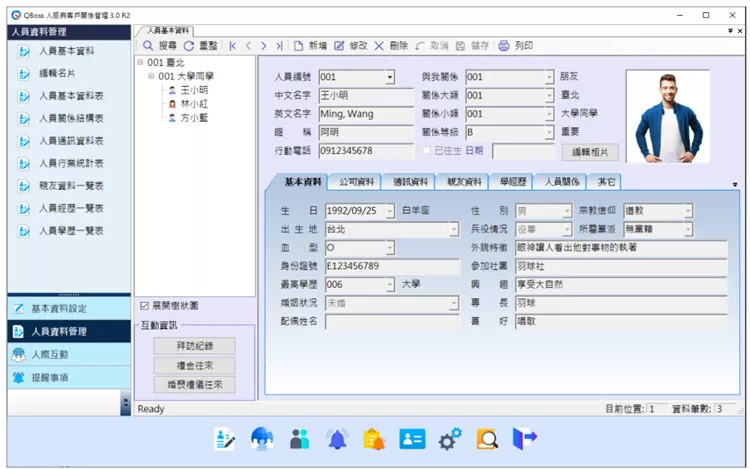Open the gear settings icon in bottom dock

point(450,438)
